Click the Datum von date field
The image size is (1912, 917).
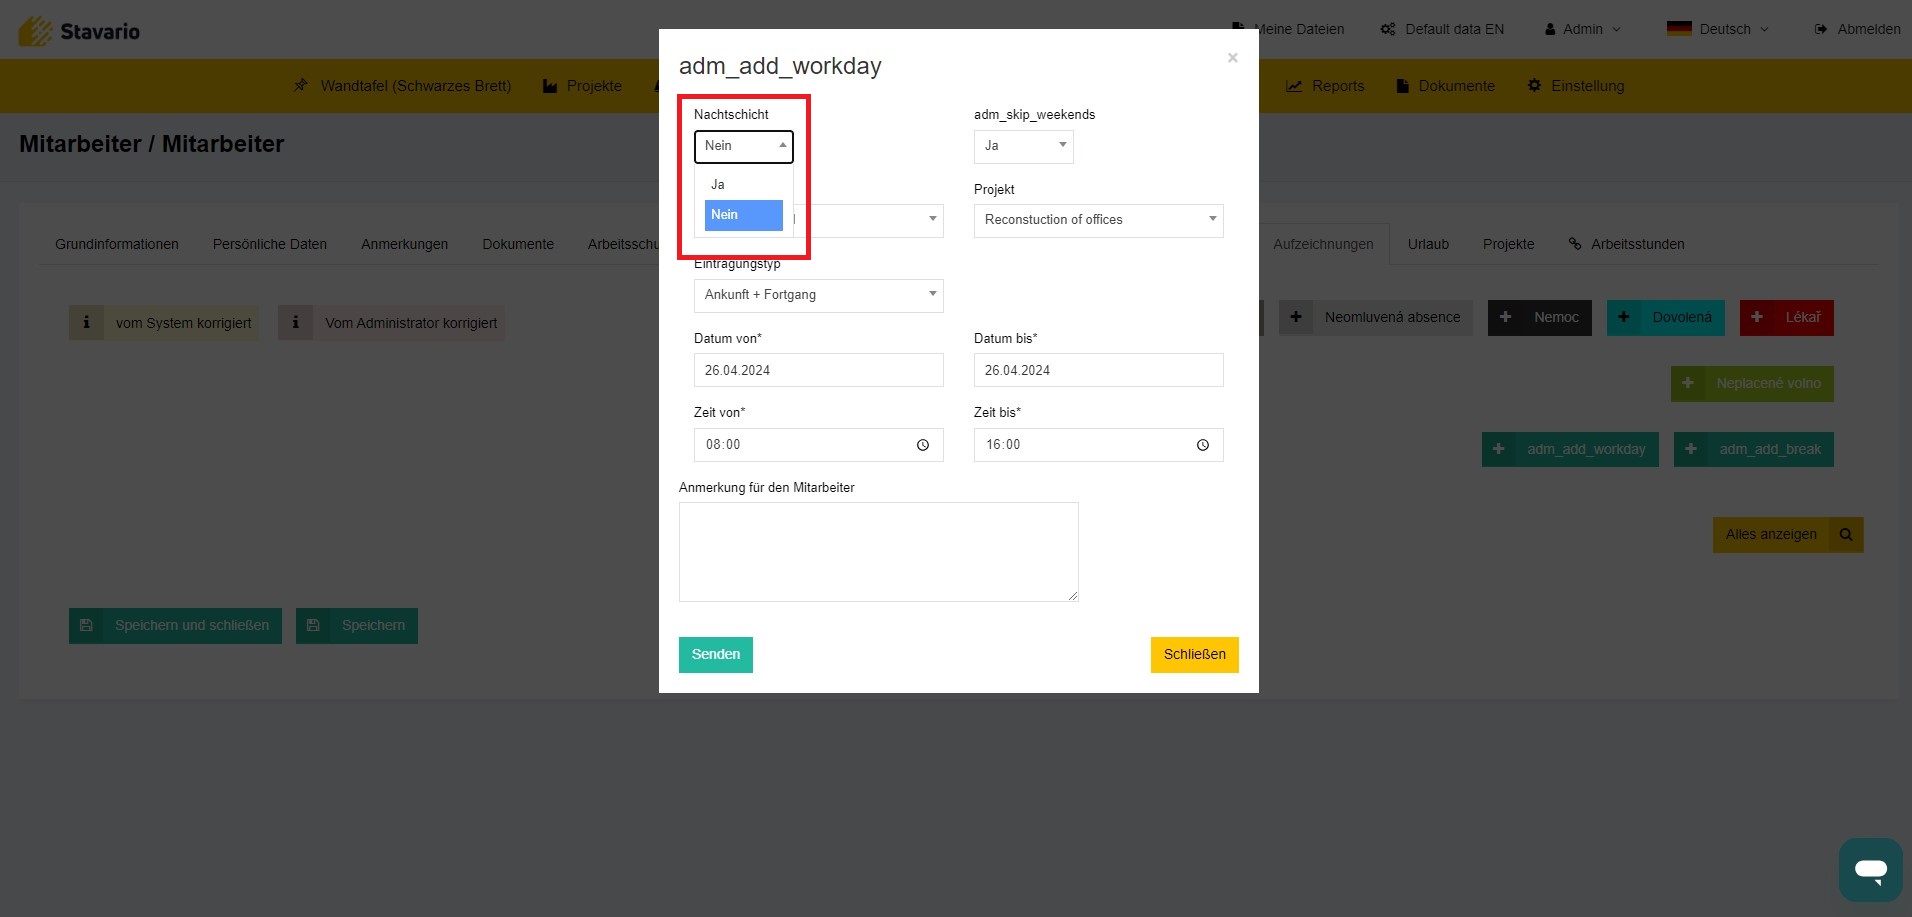pyautogui.click(x=818, y=370)
